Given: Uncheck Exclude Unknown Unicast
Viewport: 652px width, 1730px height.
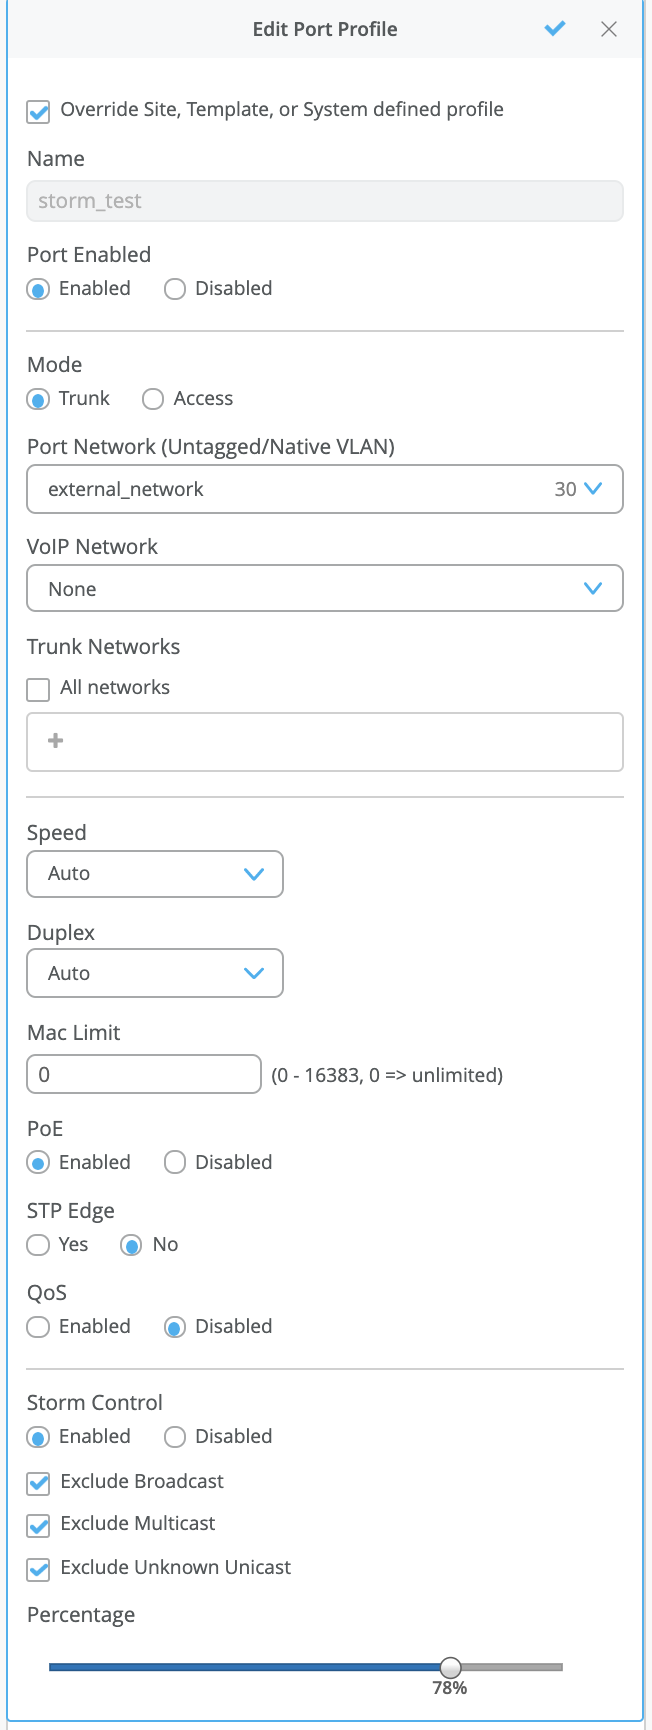Looking at the screenshot, I should tap(39, 1569).
